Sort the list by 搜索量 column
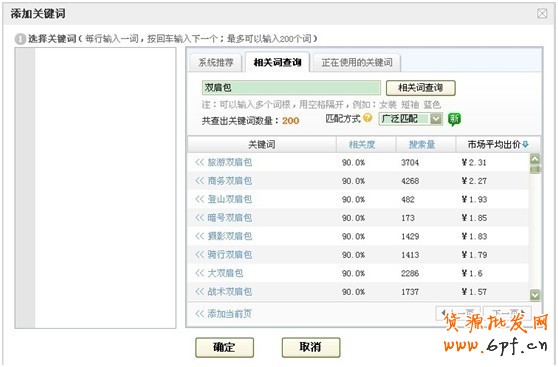The image size is (558, 367). tap(422, 145)
